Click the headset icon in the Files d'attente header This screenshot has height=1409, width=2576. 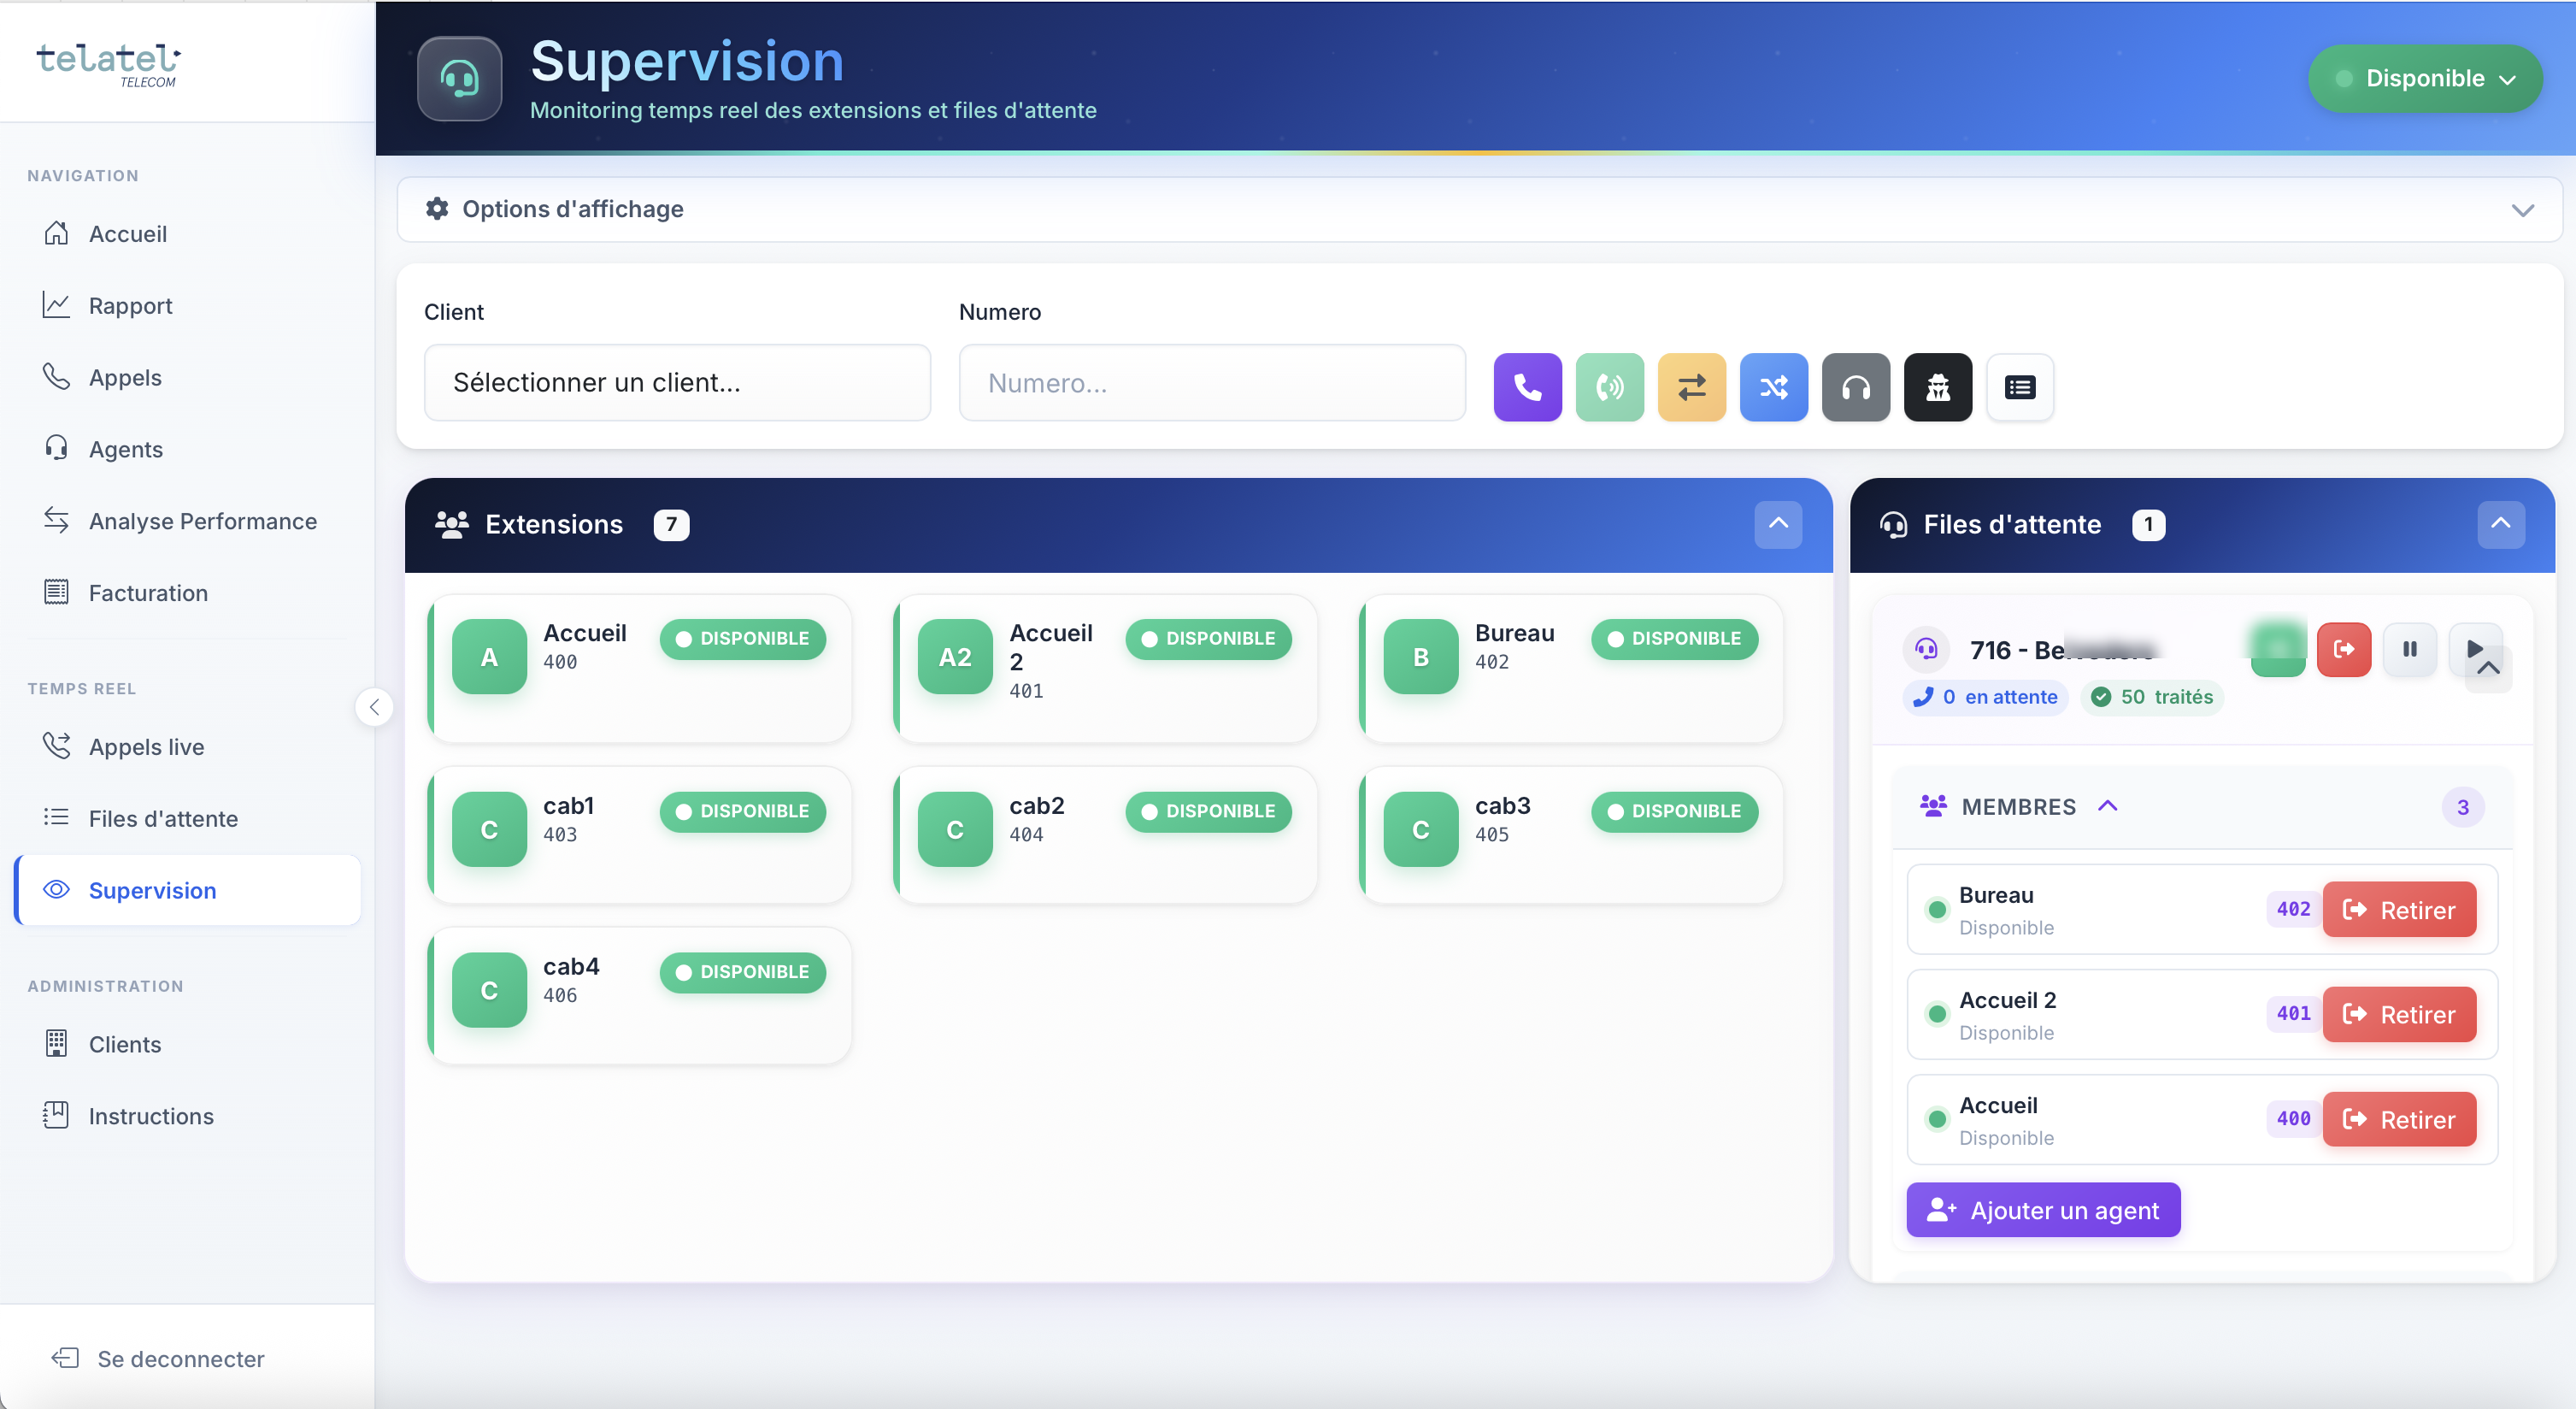pos(1893,524)
